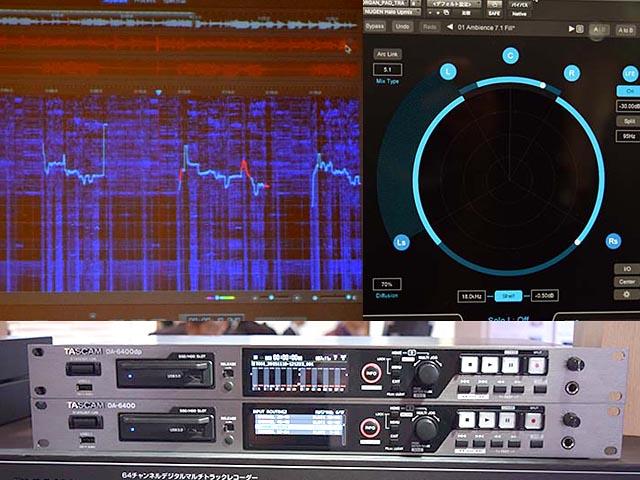Click save preset icon beside next arrow
The height and width of the screenshot is (480, 640).
(579, 29)
